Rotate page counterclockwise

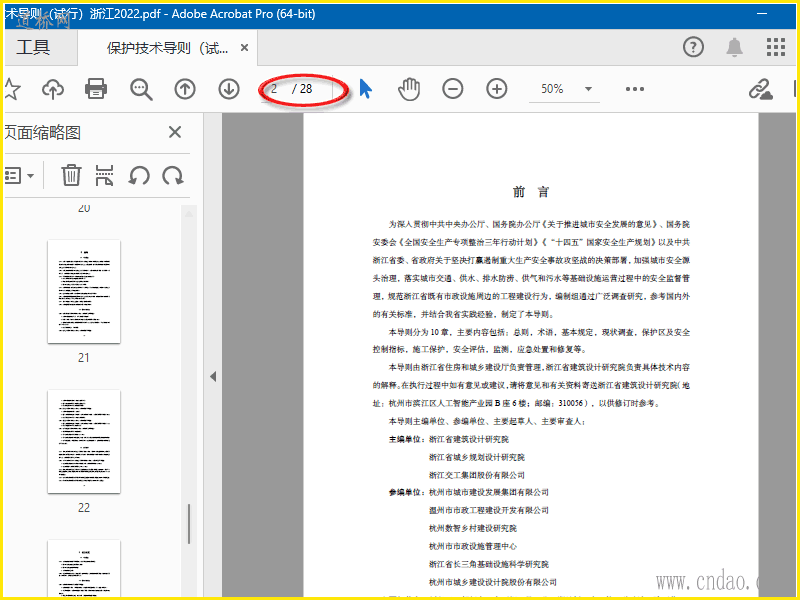tap(139, 176)
